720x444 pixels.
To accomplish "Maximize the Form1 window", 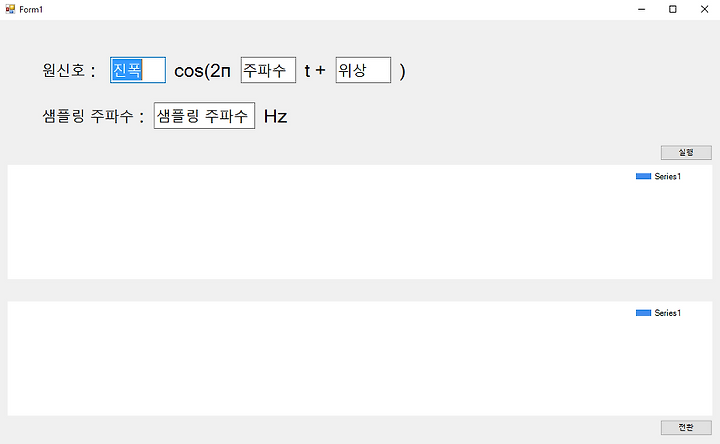I will point(673,9).
